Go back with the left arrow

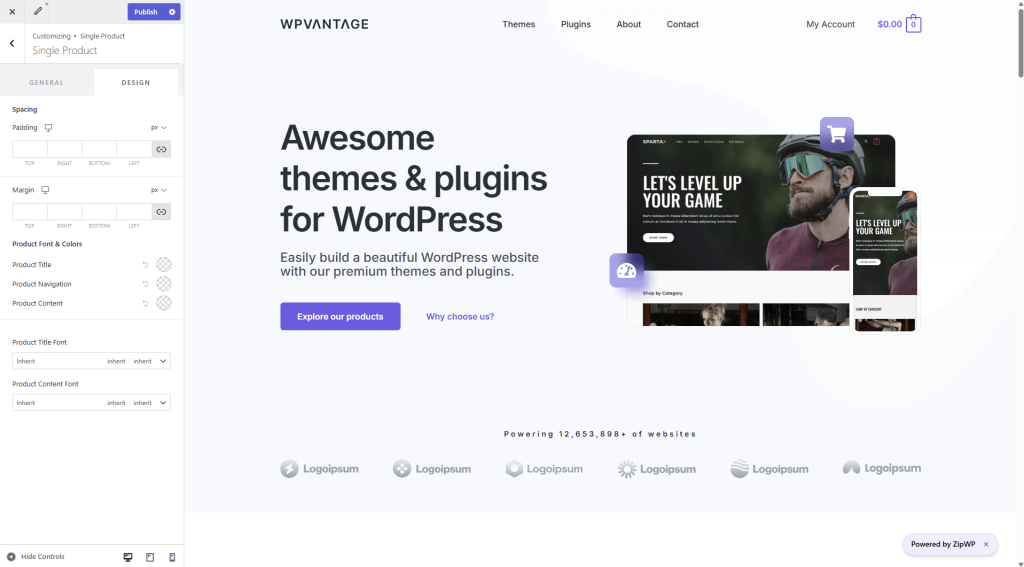point(12,43)
